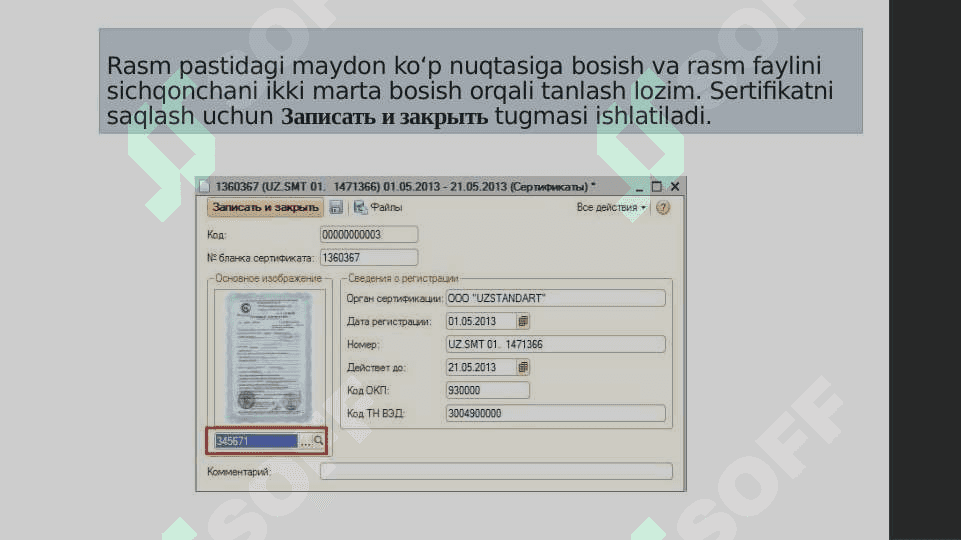Viewport: 961px width, 540px height.
Task: Click the Дата регистрации date field
Action: [x=480, y=321]
